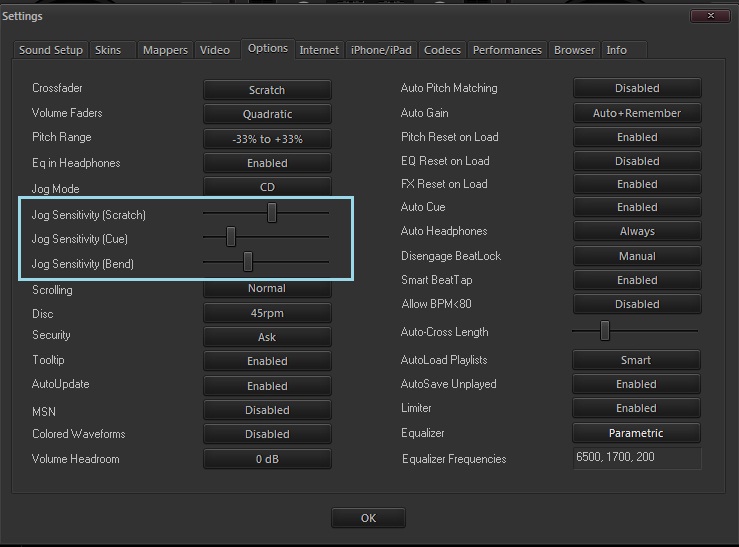This screenshot has width=739, height=547.
Task: Toggle AutoSave Unplayed setting
Action: pyautogui.click(x=636, y=384)
